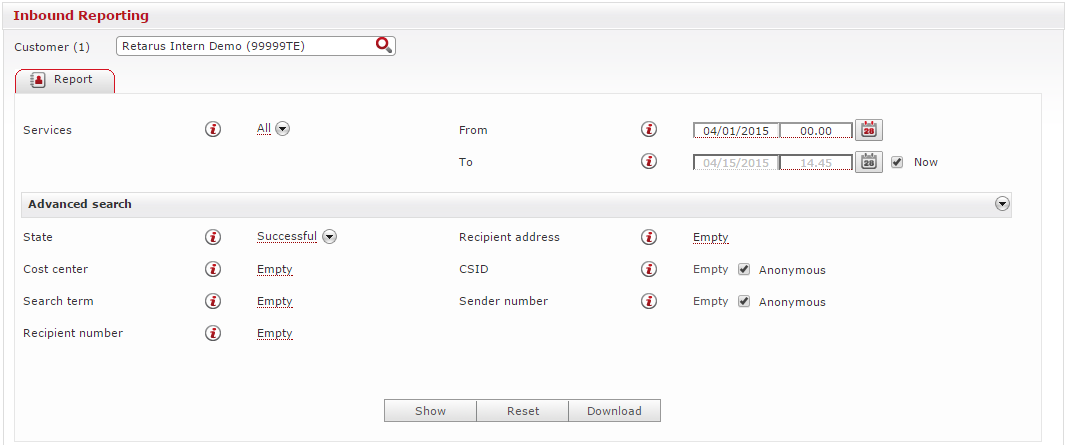Show info for Sender number
The height and width of the screenshot is (445, 1068).
pyautogui.click(x=649, y=301)
